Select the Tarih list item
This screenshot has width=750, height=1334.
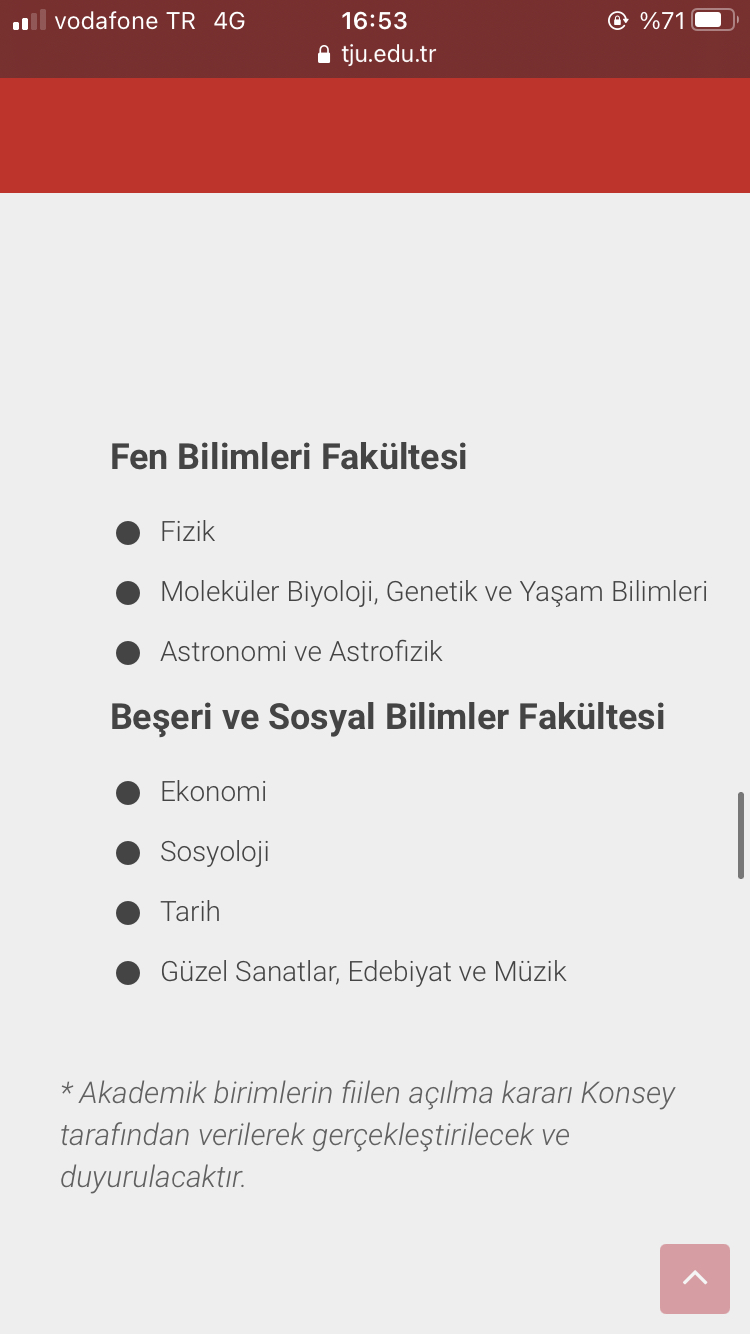pyautogui.click(x=190, y=912)
